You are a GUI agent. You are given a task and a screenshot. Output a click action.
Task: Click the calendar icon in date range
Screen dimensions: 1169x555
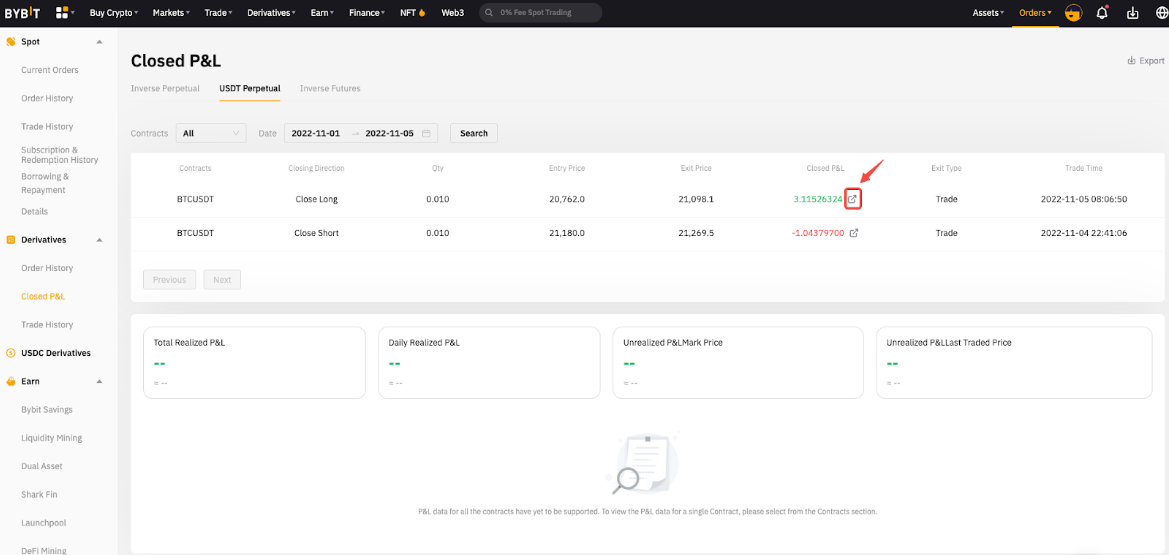(x=426, y=133)
